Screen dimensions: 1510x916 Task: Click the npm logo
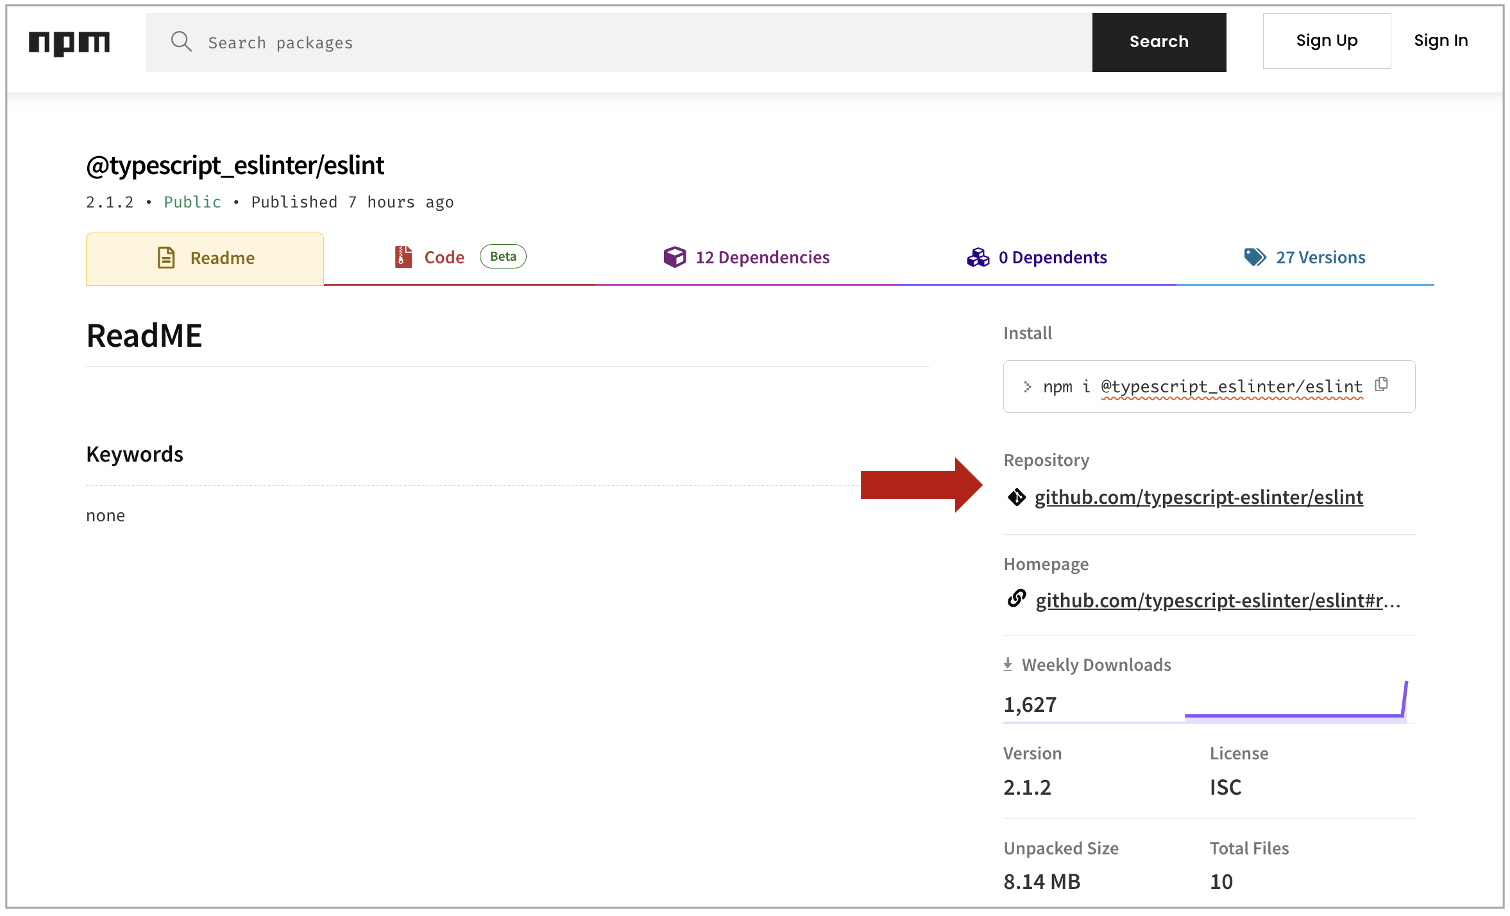pyautogui.click(x=69, y=42)
